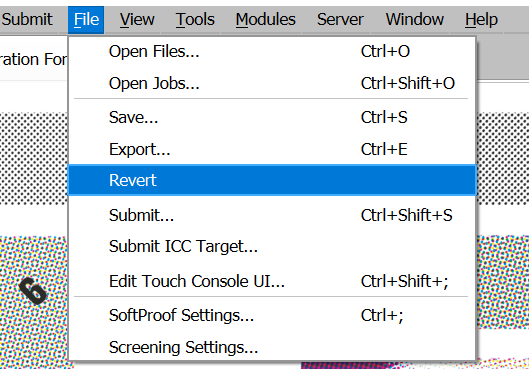Open the Modules menu

[x=266, y=20]
